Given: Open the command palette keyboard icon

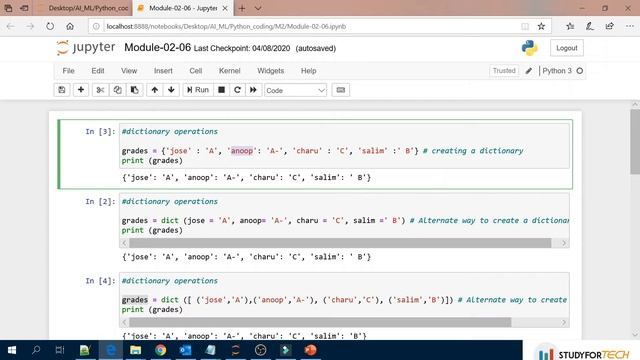Looking at the screenshot, I should [x=340, y=90].
